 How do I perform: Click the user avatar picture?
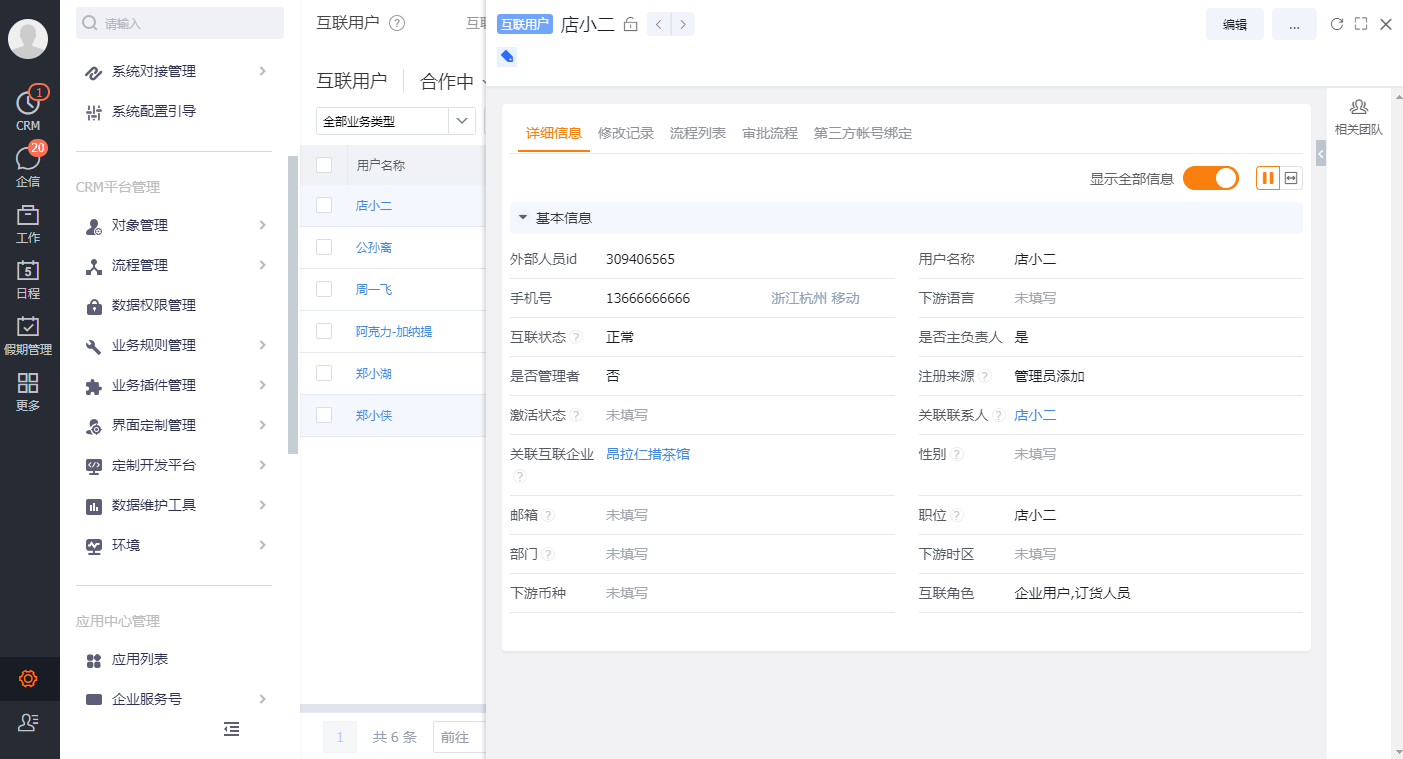tap(28, 38)
